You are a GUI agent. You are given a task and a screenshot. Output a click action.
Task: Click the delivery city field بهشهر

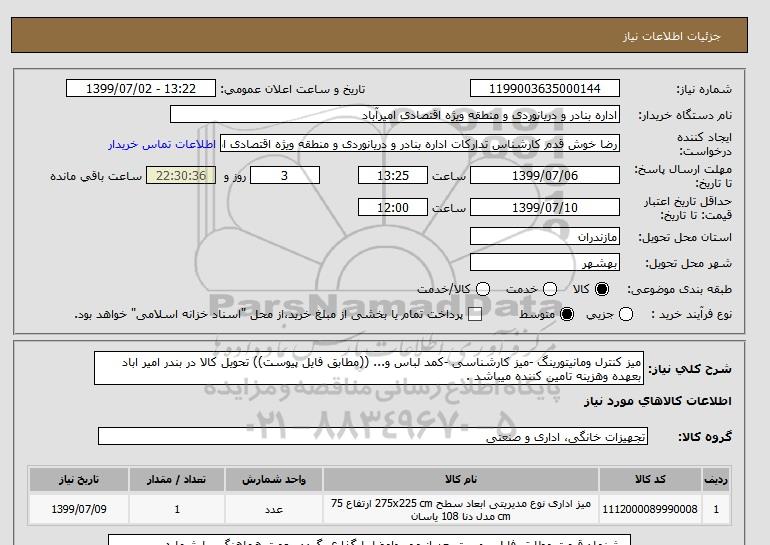pos(545,263)
